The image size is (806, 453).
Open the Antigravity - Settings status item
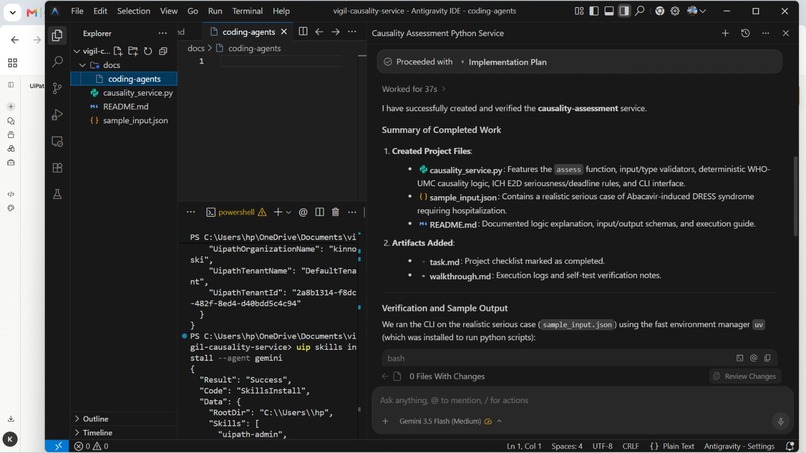click(739, 446)
